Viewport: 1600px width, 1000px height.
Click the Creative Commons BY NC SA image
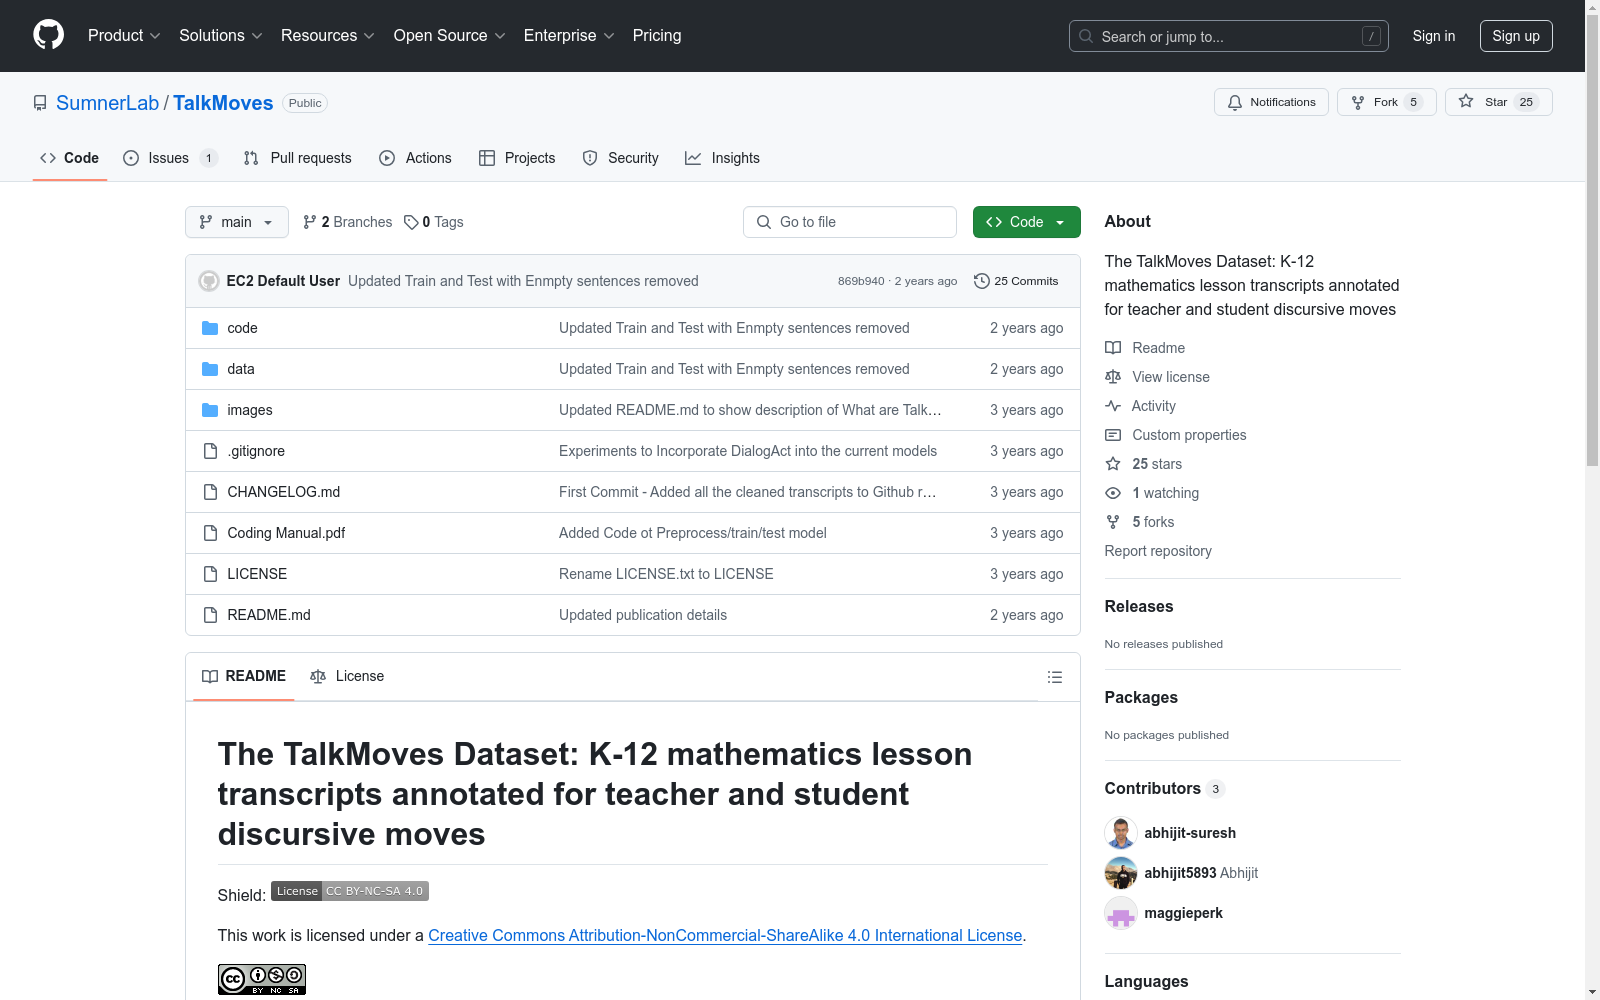tap(262, 979)
